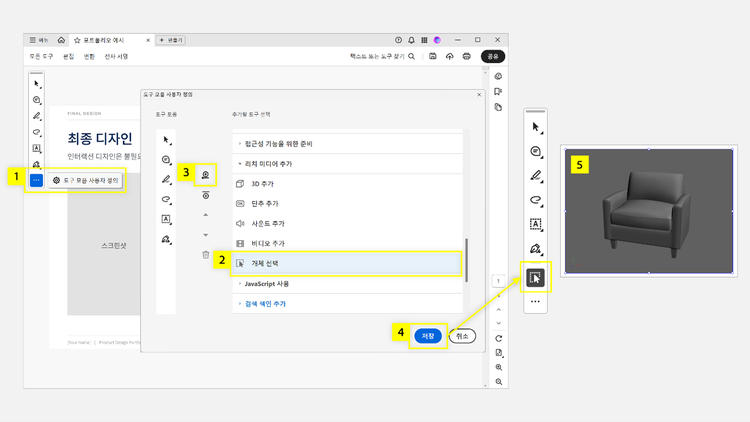
Task: Choose 단추 추가 tool in list
Action: click(348, 204)
